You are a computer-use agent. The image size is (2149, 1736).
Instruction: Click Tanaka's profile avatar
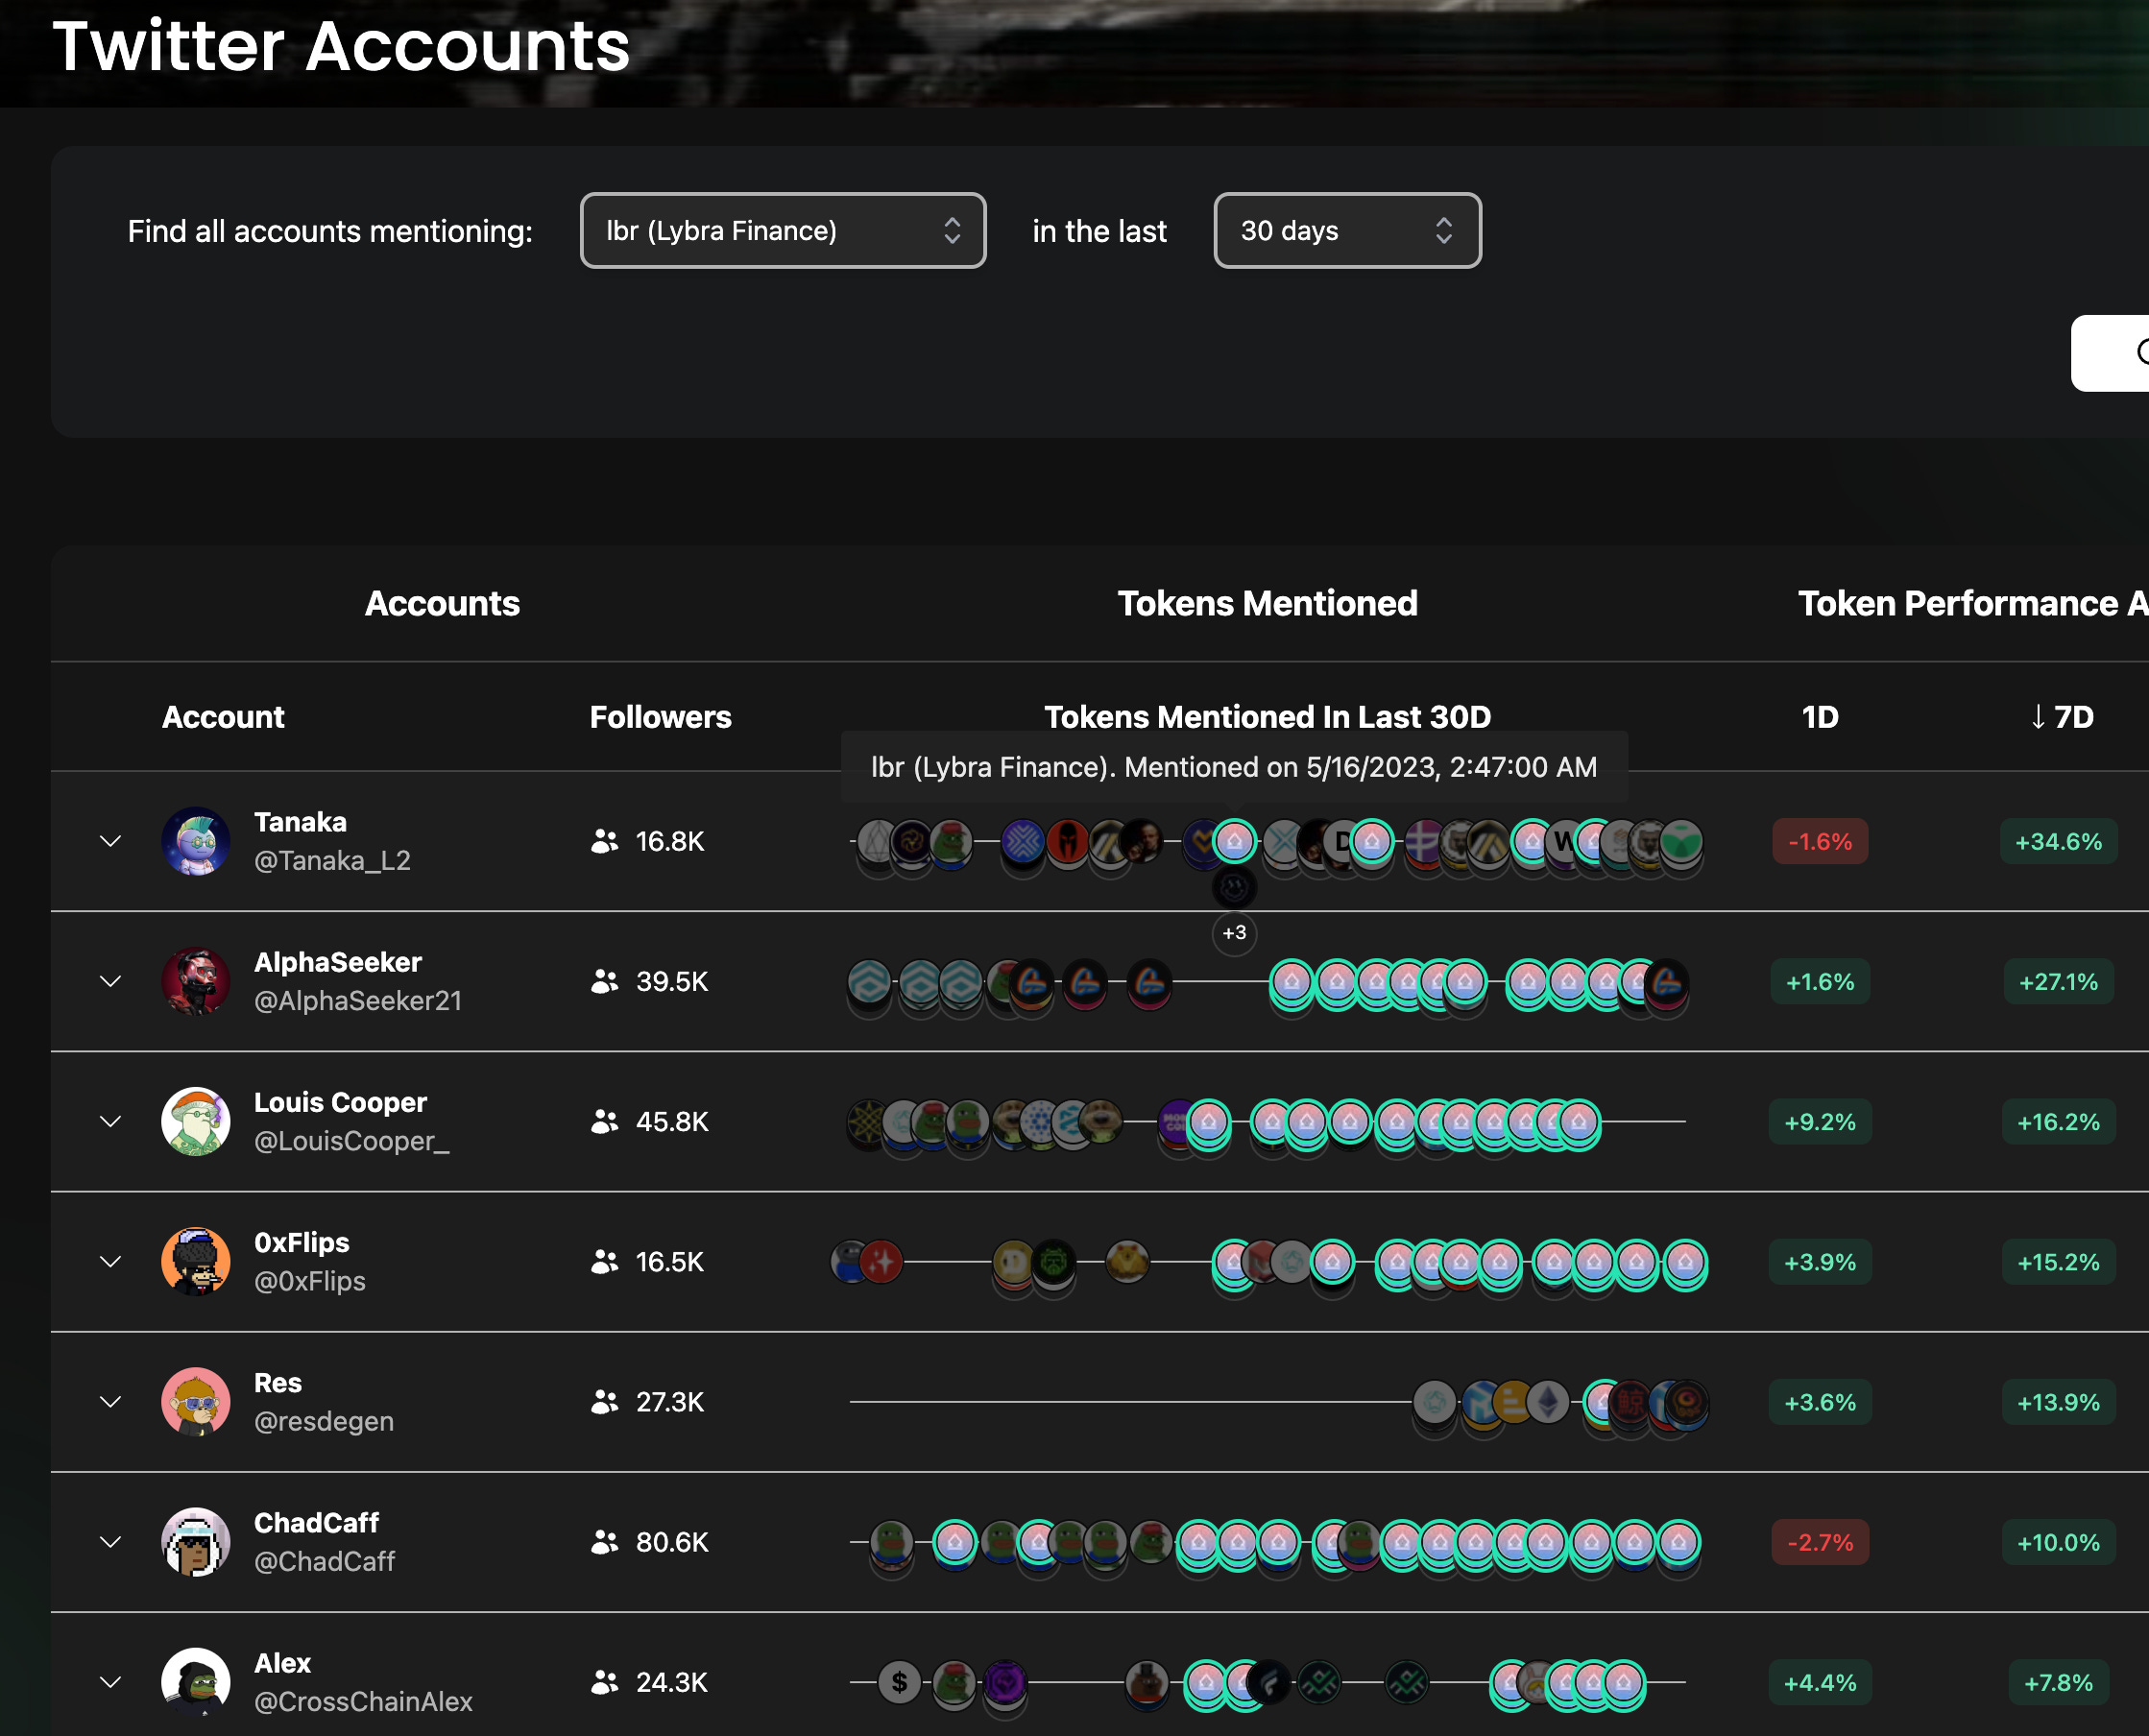click(196, 841)
